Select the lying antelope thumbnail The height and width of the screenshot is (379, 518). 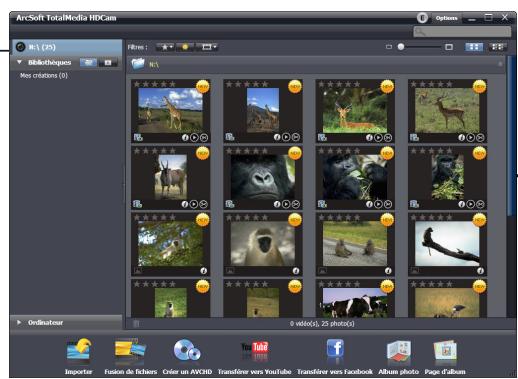355,111
